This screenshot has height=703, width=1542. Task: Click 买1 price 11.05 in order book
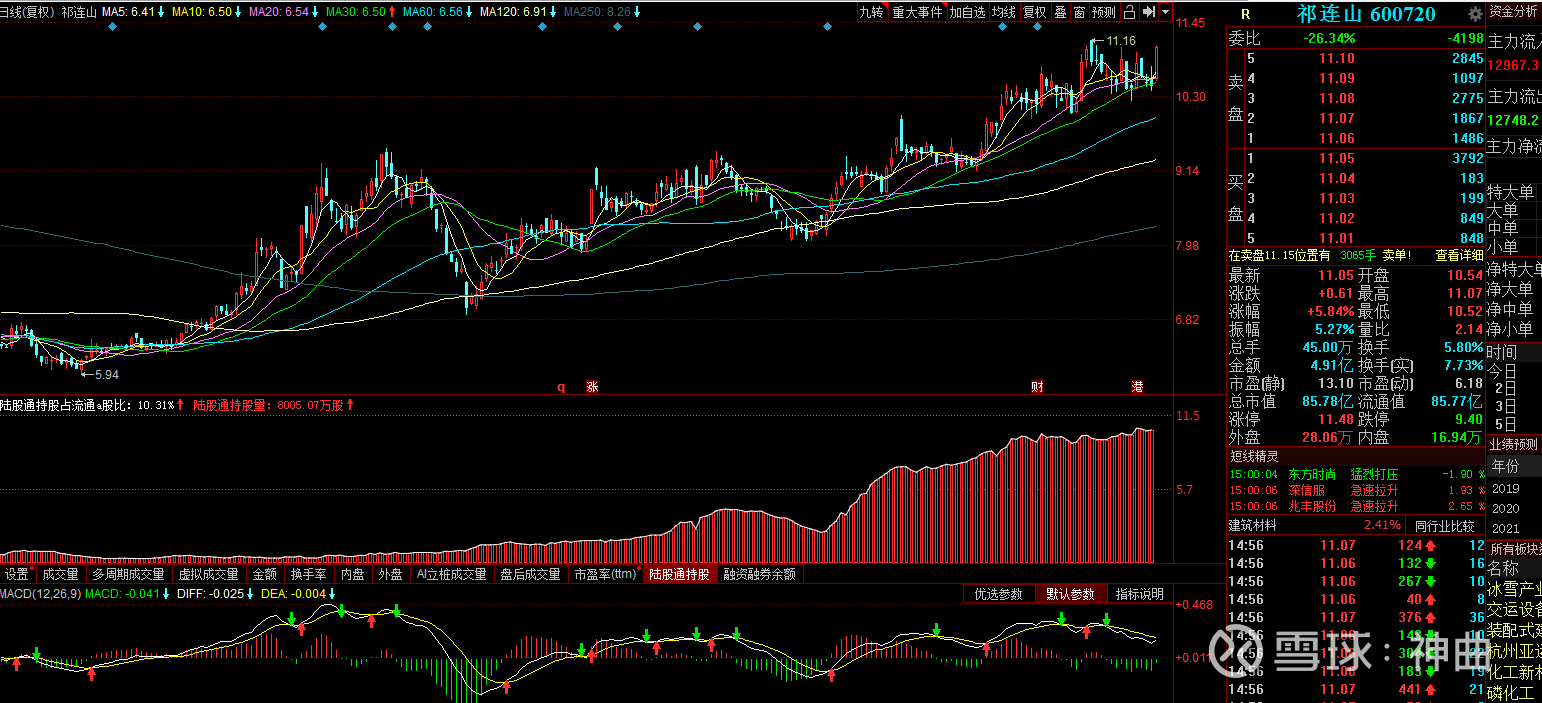(x=1336, y=158)
